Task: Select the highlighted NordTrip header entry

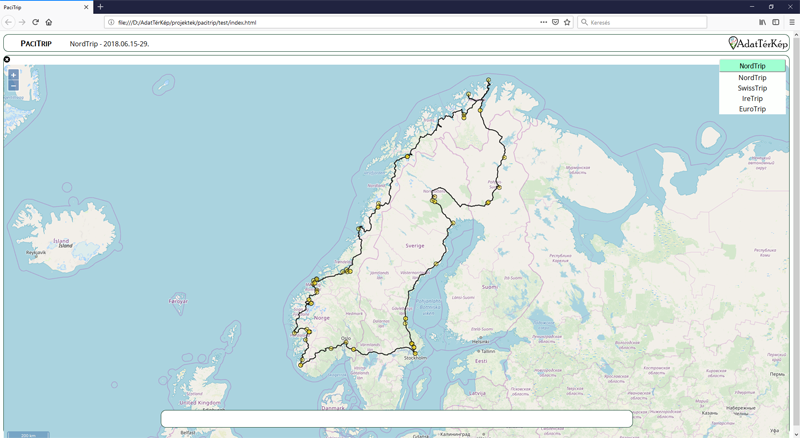Action: 752,66
